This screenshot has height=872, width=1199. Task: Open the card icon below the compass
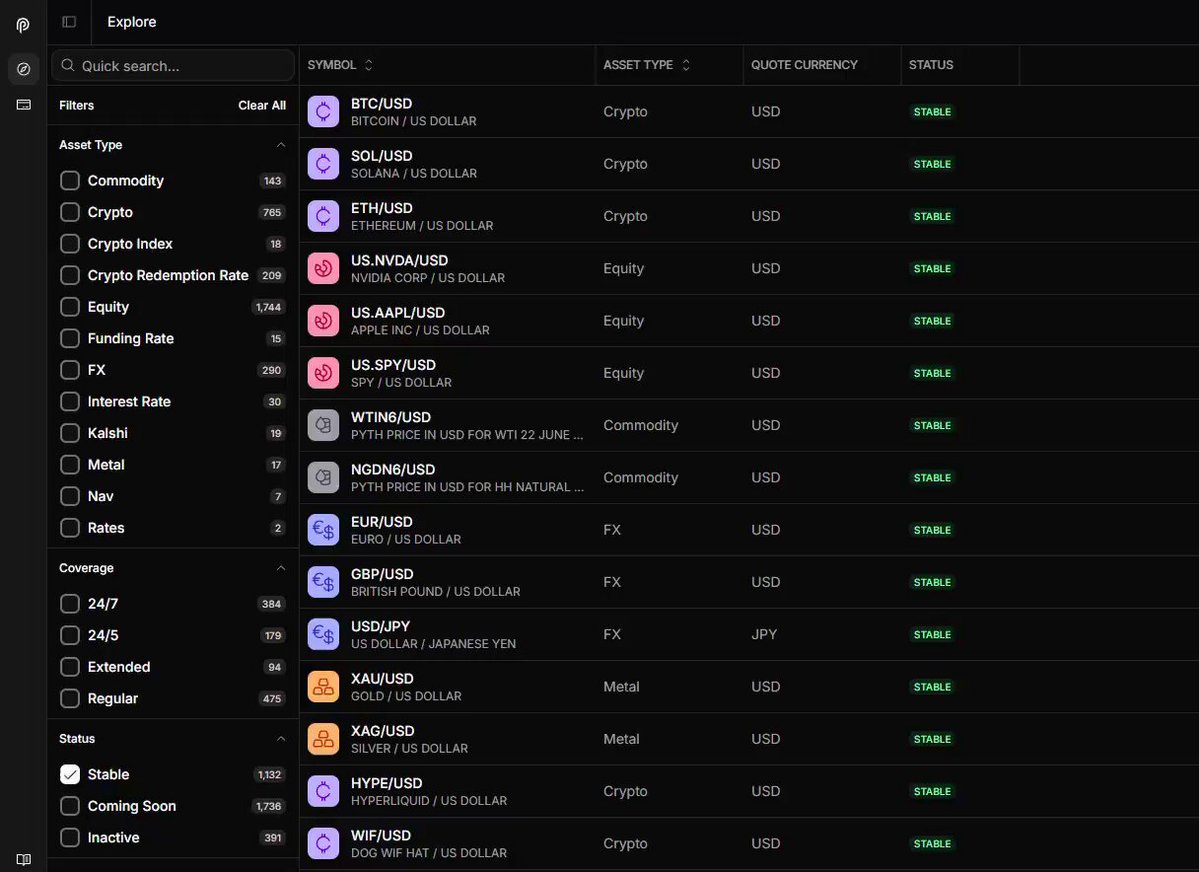(x=24, y=104)
